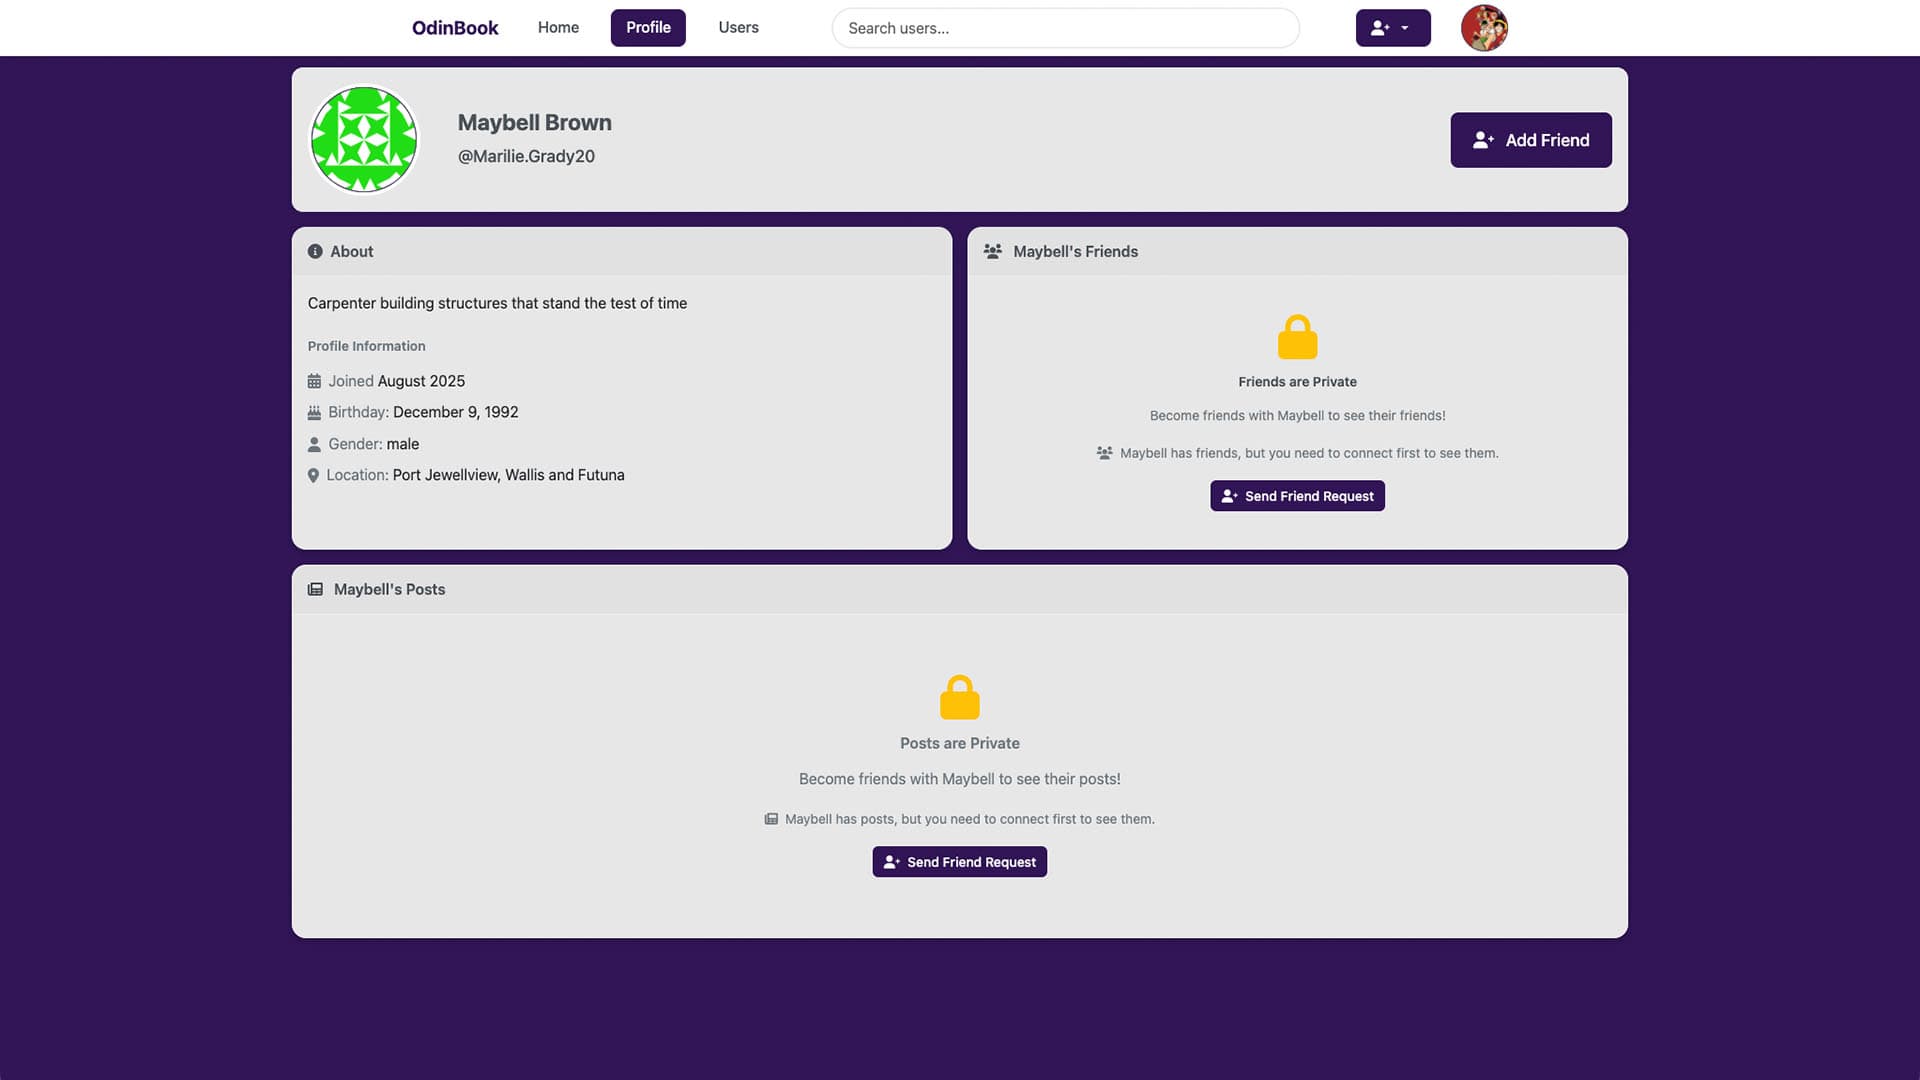This screenshot has height=1080, width=1920.
Task: Open the current user avatar menu
Action: (1483, 28)
